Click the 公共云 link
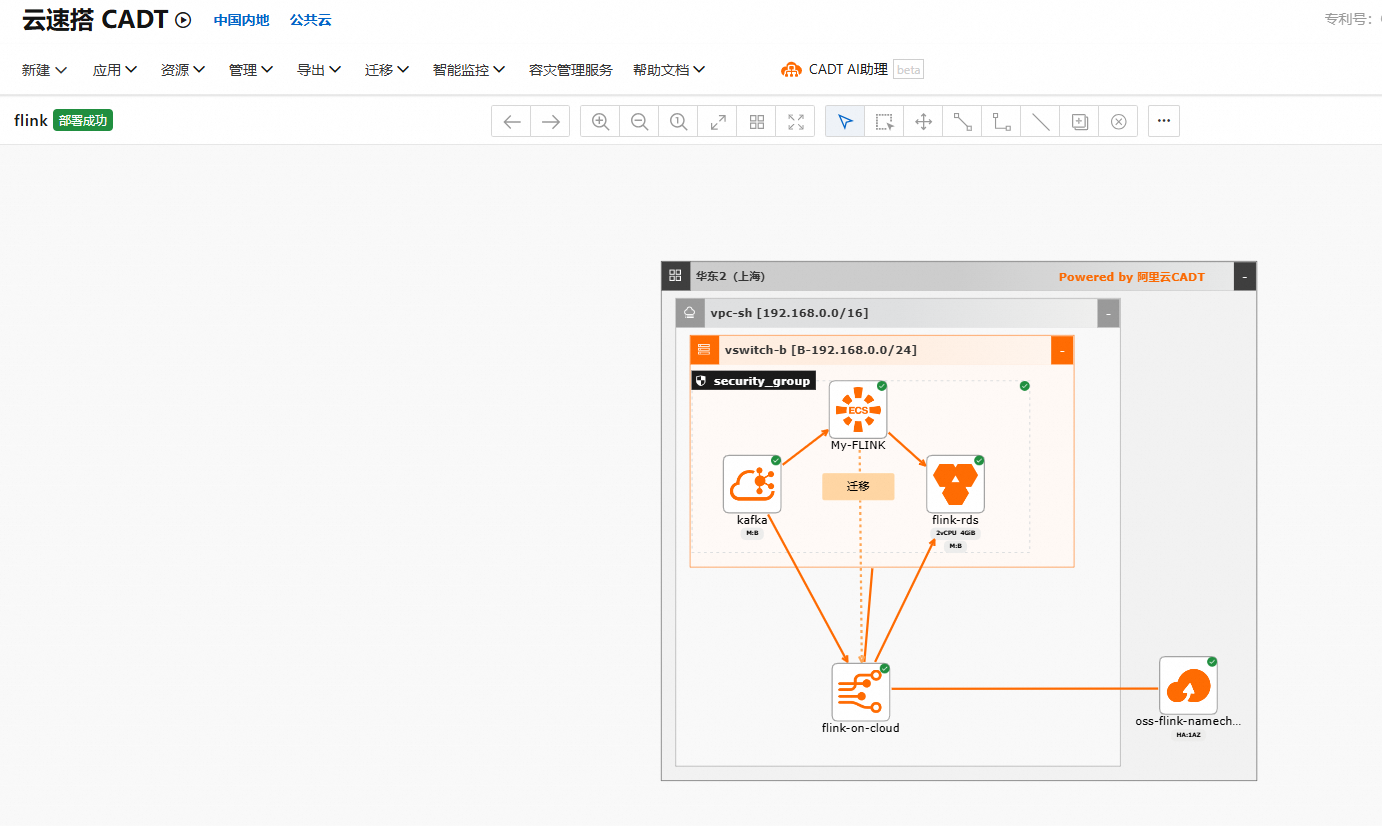The height and width of the screenshot is (826, 1382). tap(310, 20)
